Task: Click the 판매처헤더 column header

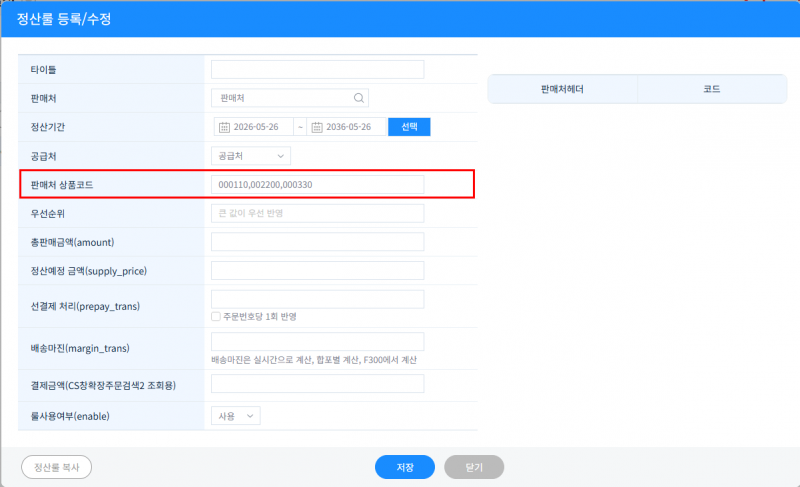Action: pos(562,89)
